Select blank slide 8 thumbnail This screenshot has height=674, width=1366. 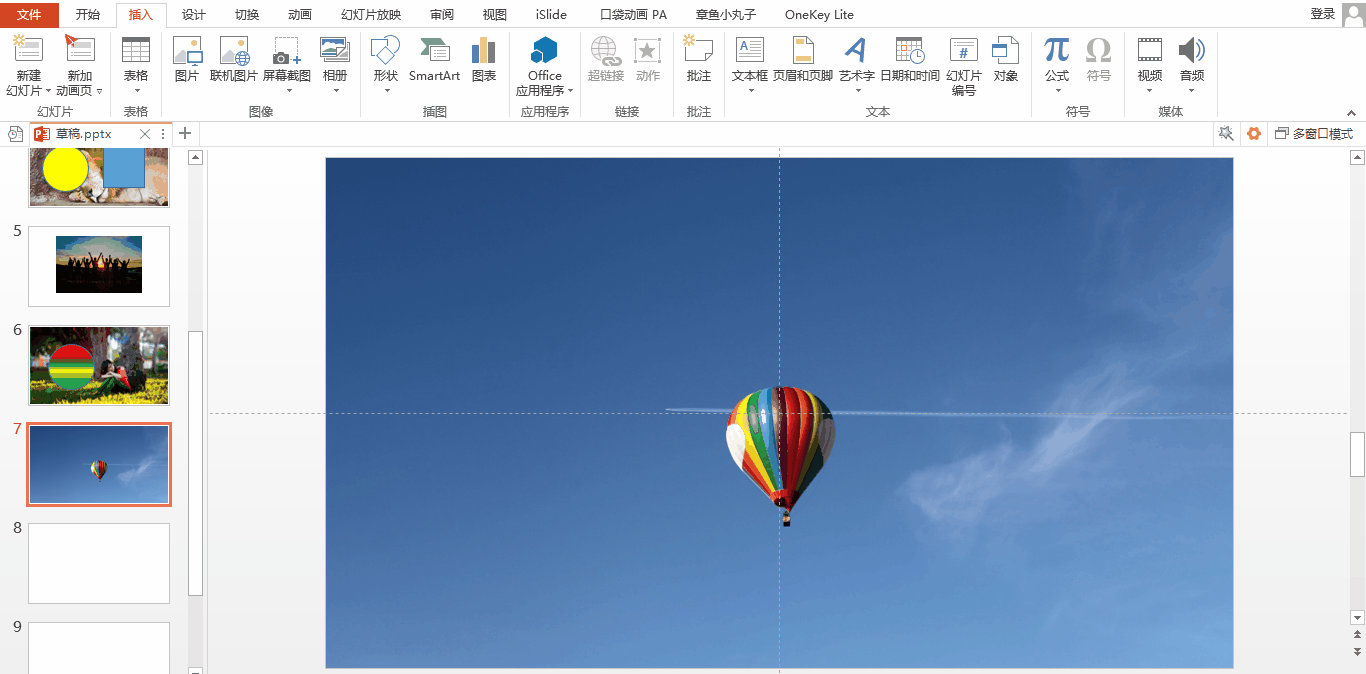tap(99, 563)
